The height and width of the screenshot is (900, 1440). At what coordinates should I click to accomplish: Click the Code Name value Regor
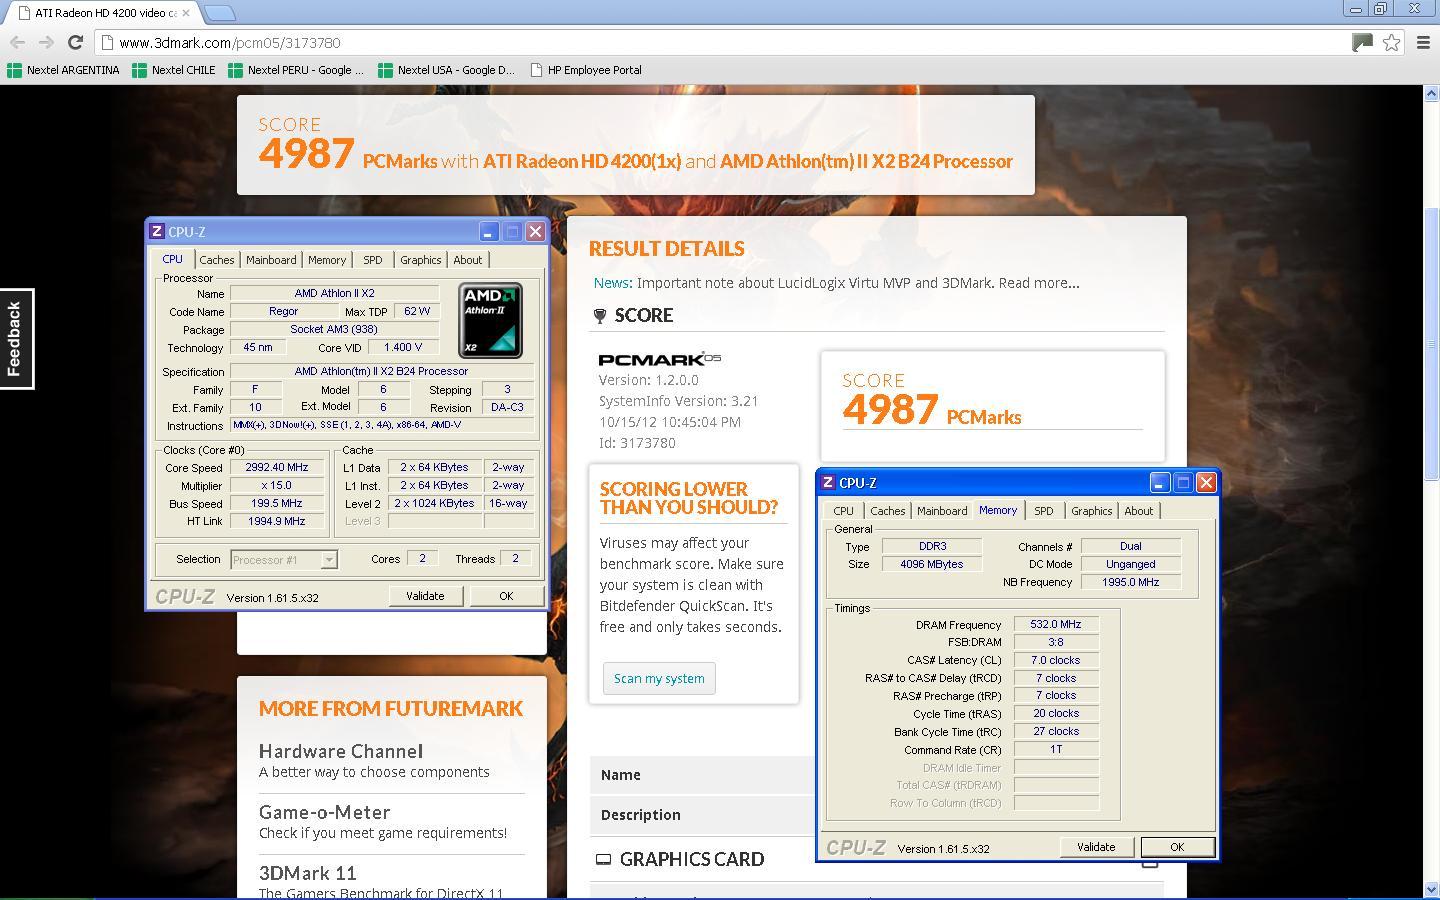pos(283,311)
